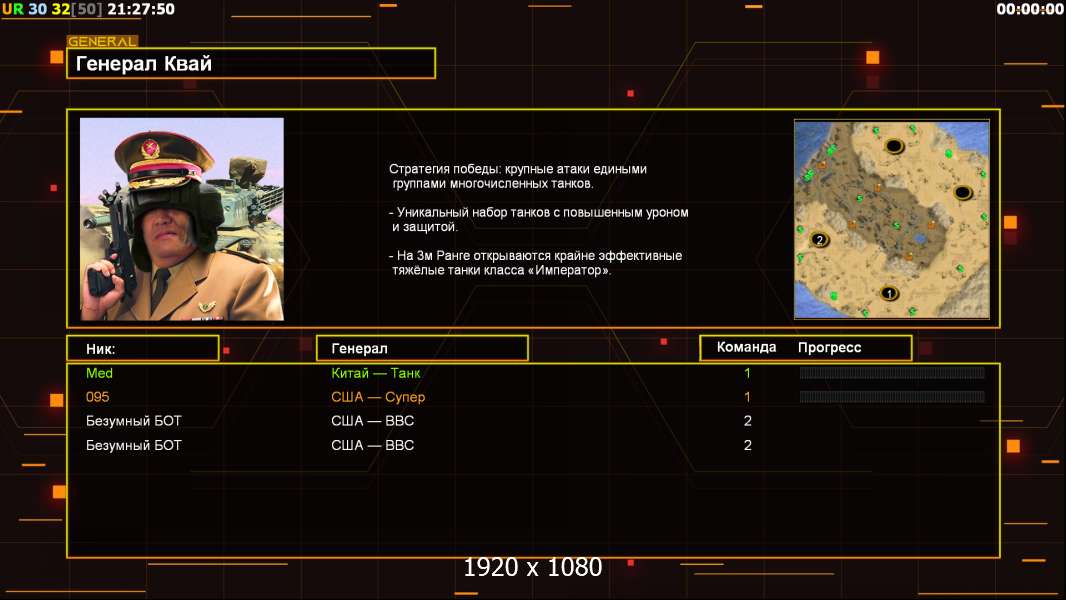This screenshot has width=1066, height=600.
Task: Click the '[50]' overlay value
Action: point(87,9)
